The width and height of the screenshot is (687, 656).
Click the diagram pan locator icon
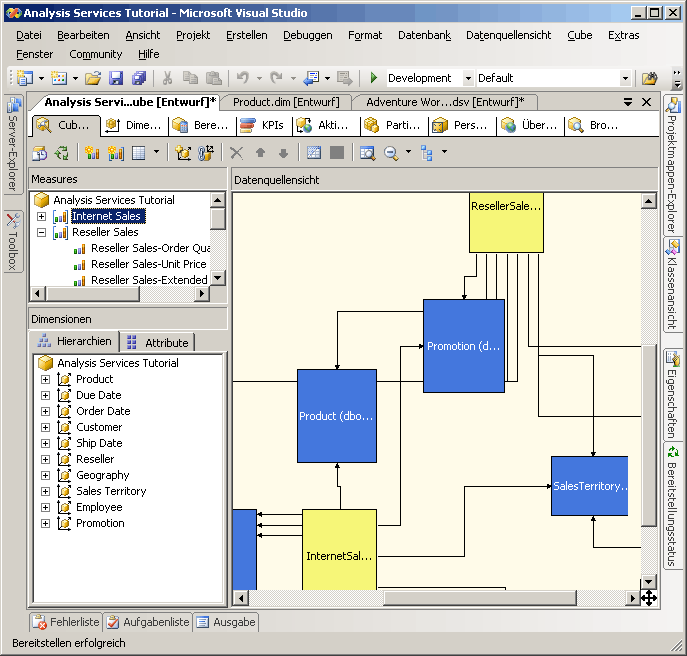[649, 598]
